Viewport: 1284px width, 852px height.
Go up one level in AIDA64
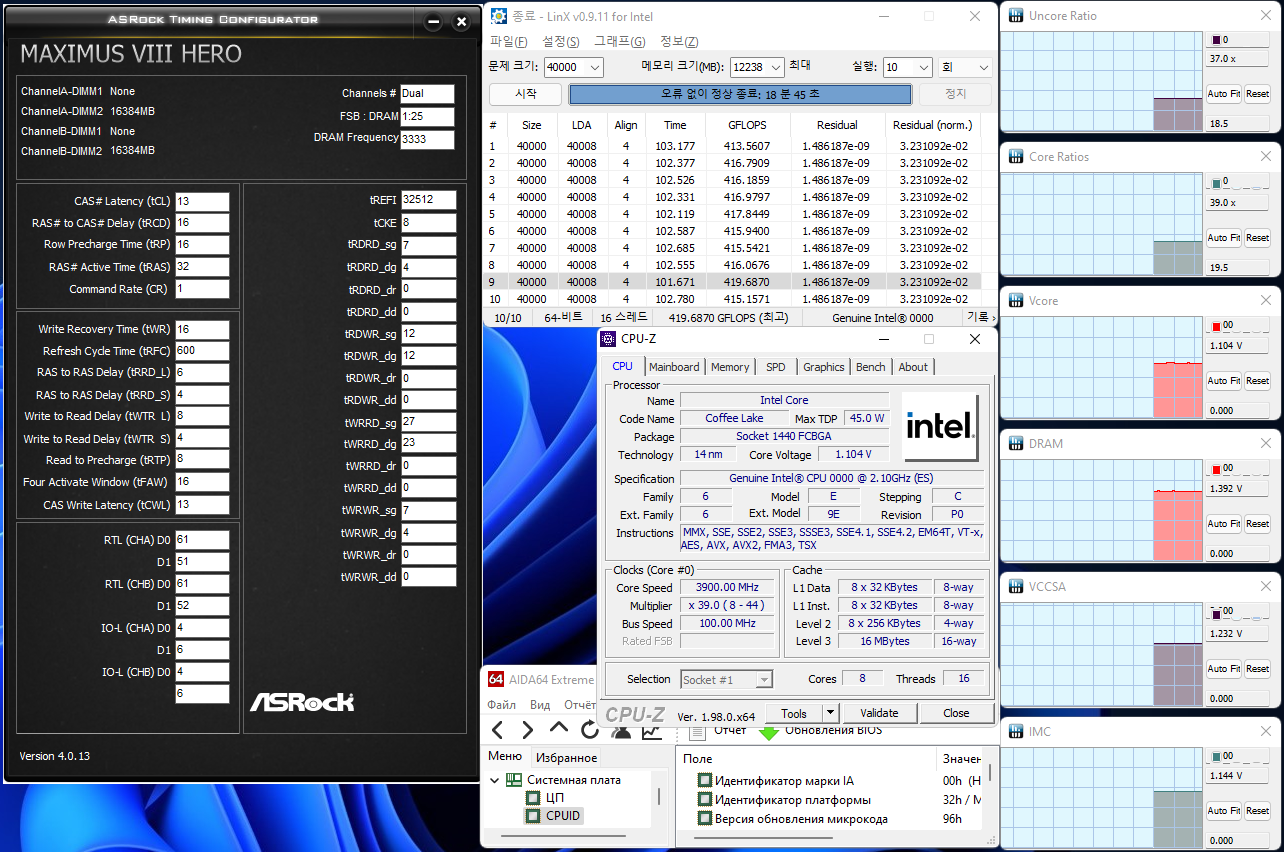pos(559,729)
